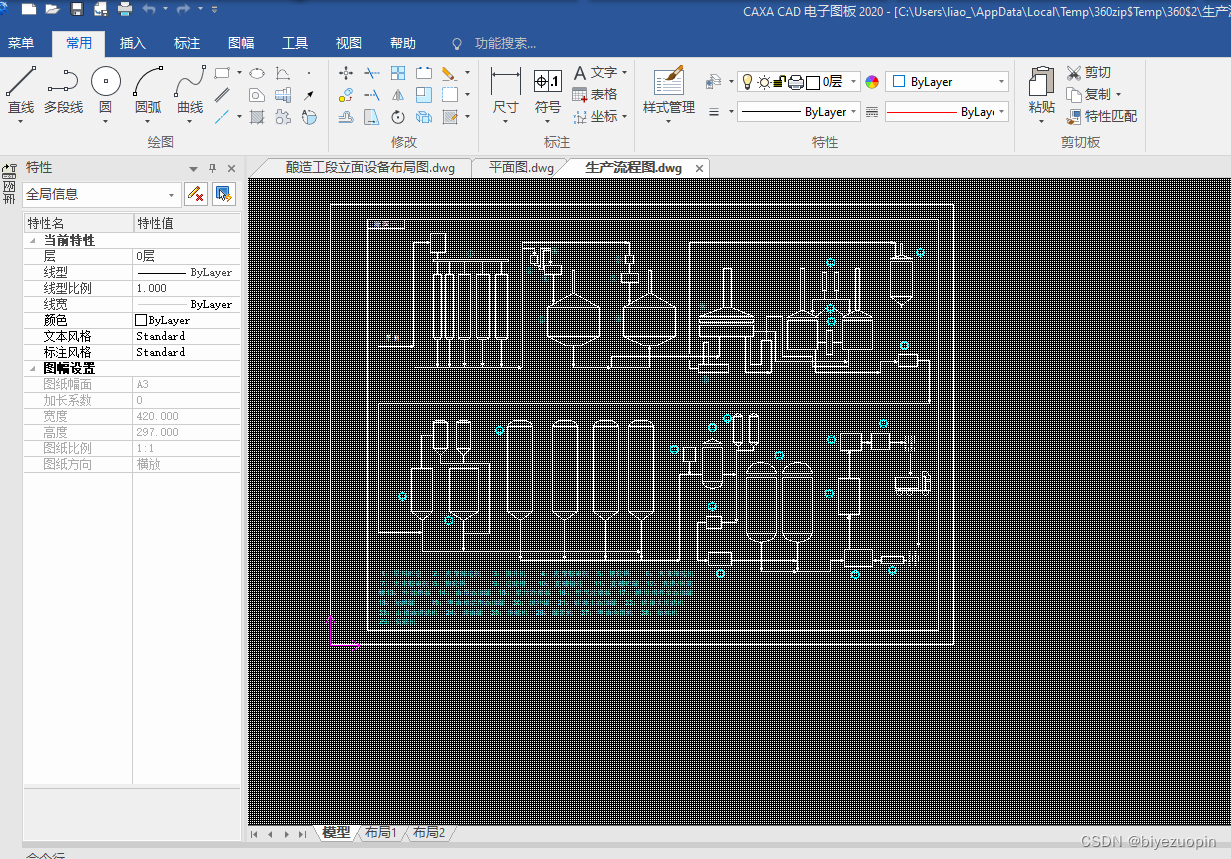Switch to the 插入 ribbon tab
The image size is (1231, 859).
tap(132, 43)
